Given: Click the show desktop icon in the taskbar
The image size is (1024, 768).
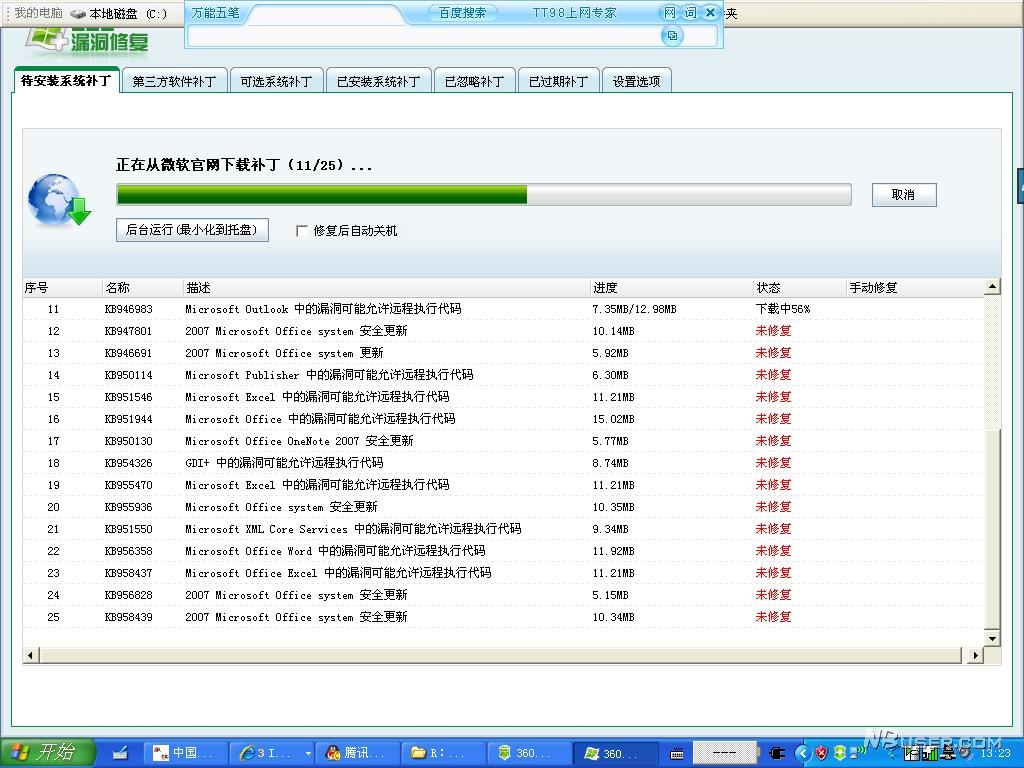Looking at the screenshot, I should [120, 753].
